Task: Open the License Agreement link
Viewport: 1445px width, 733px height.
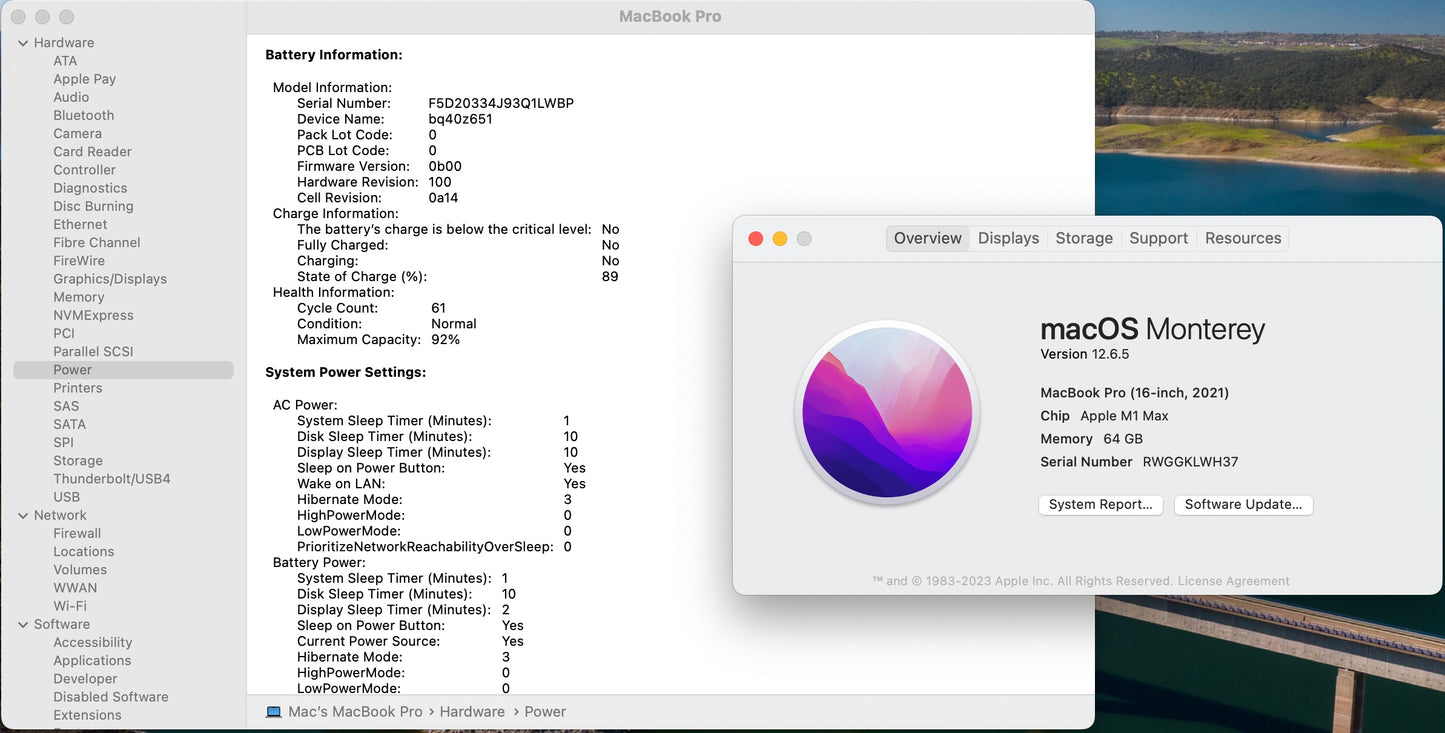Action: click(x=1233, y=581)
